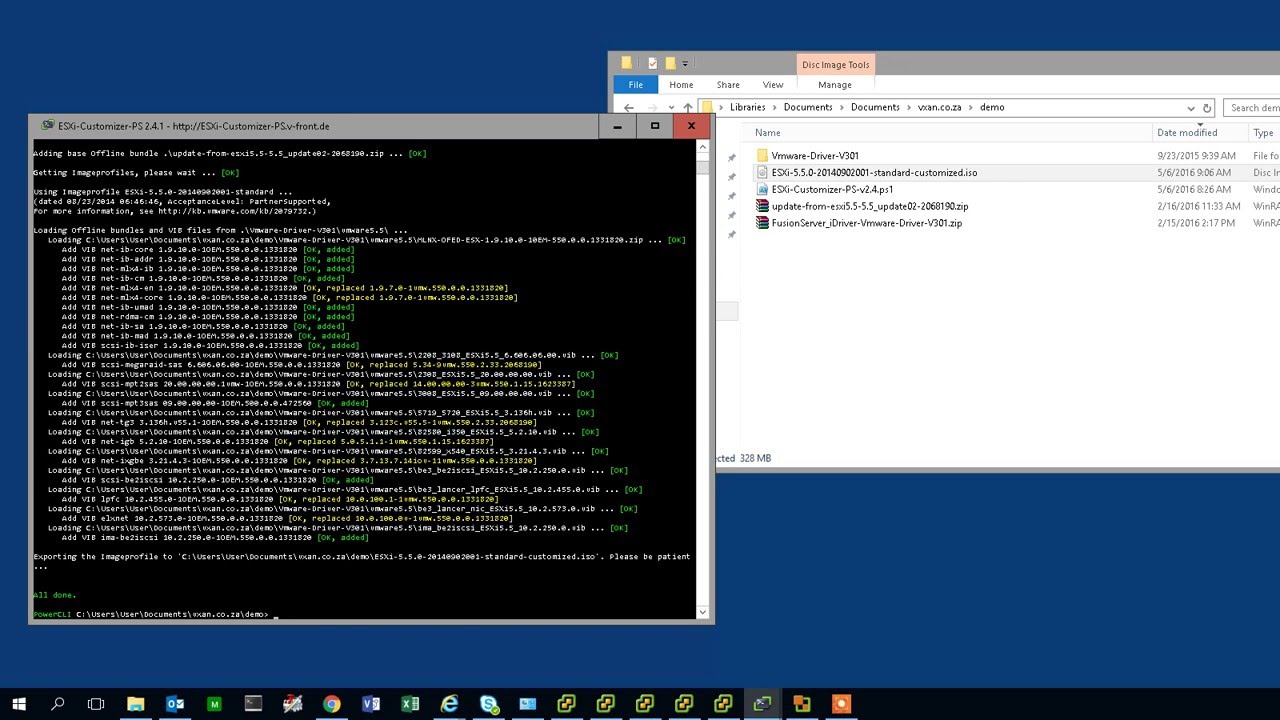The width and height of the screenshot is (1280, 720).
Task: Select update-from-esxi5.5-5.5_update02-2068190.zip file name
Action: pyautogui.click(x=870, y=206)
